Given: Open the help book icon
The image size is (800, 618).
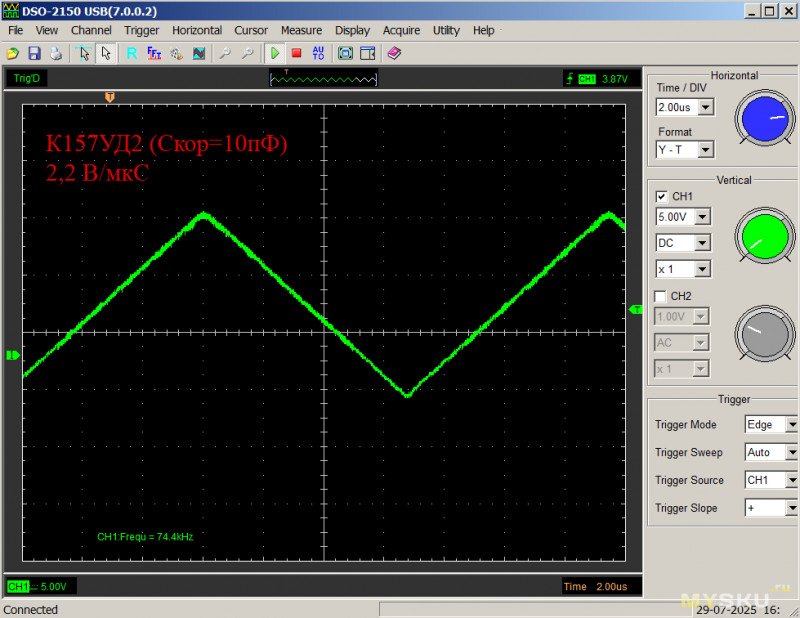Looking at the screenshot, I should coord(394,53).
